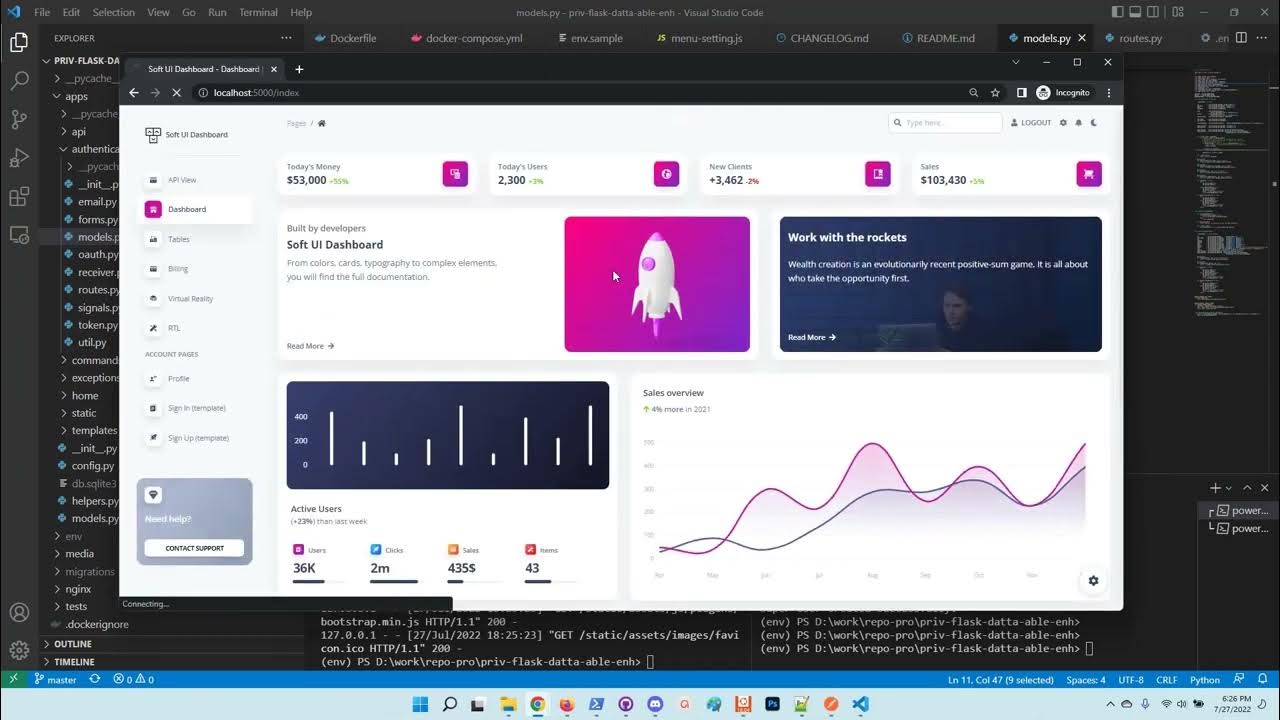Switch to routes.py editor tab
This screenshot has height=720, width=1280.
1141,38
